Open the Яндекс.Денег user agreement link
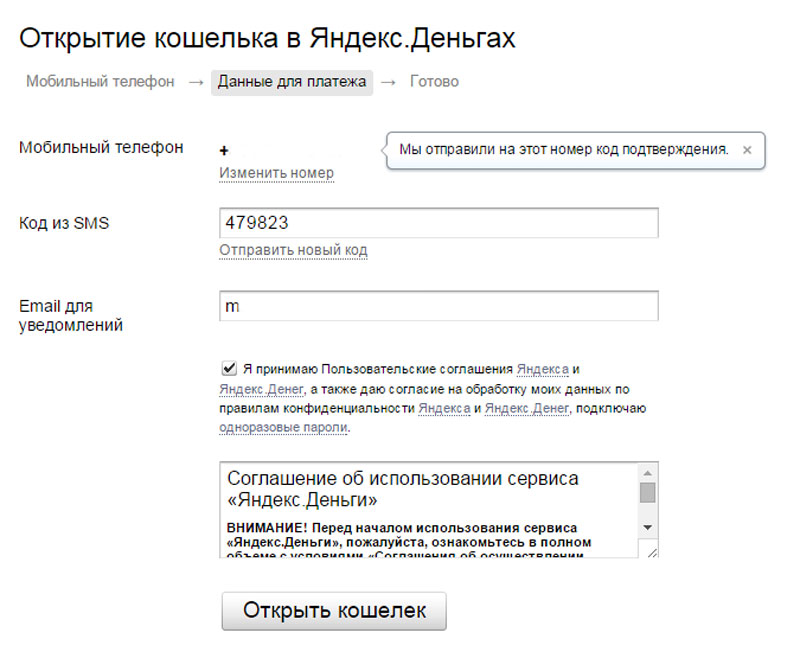The height and width of the screenshot is (658, 800). click(262, 389)
